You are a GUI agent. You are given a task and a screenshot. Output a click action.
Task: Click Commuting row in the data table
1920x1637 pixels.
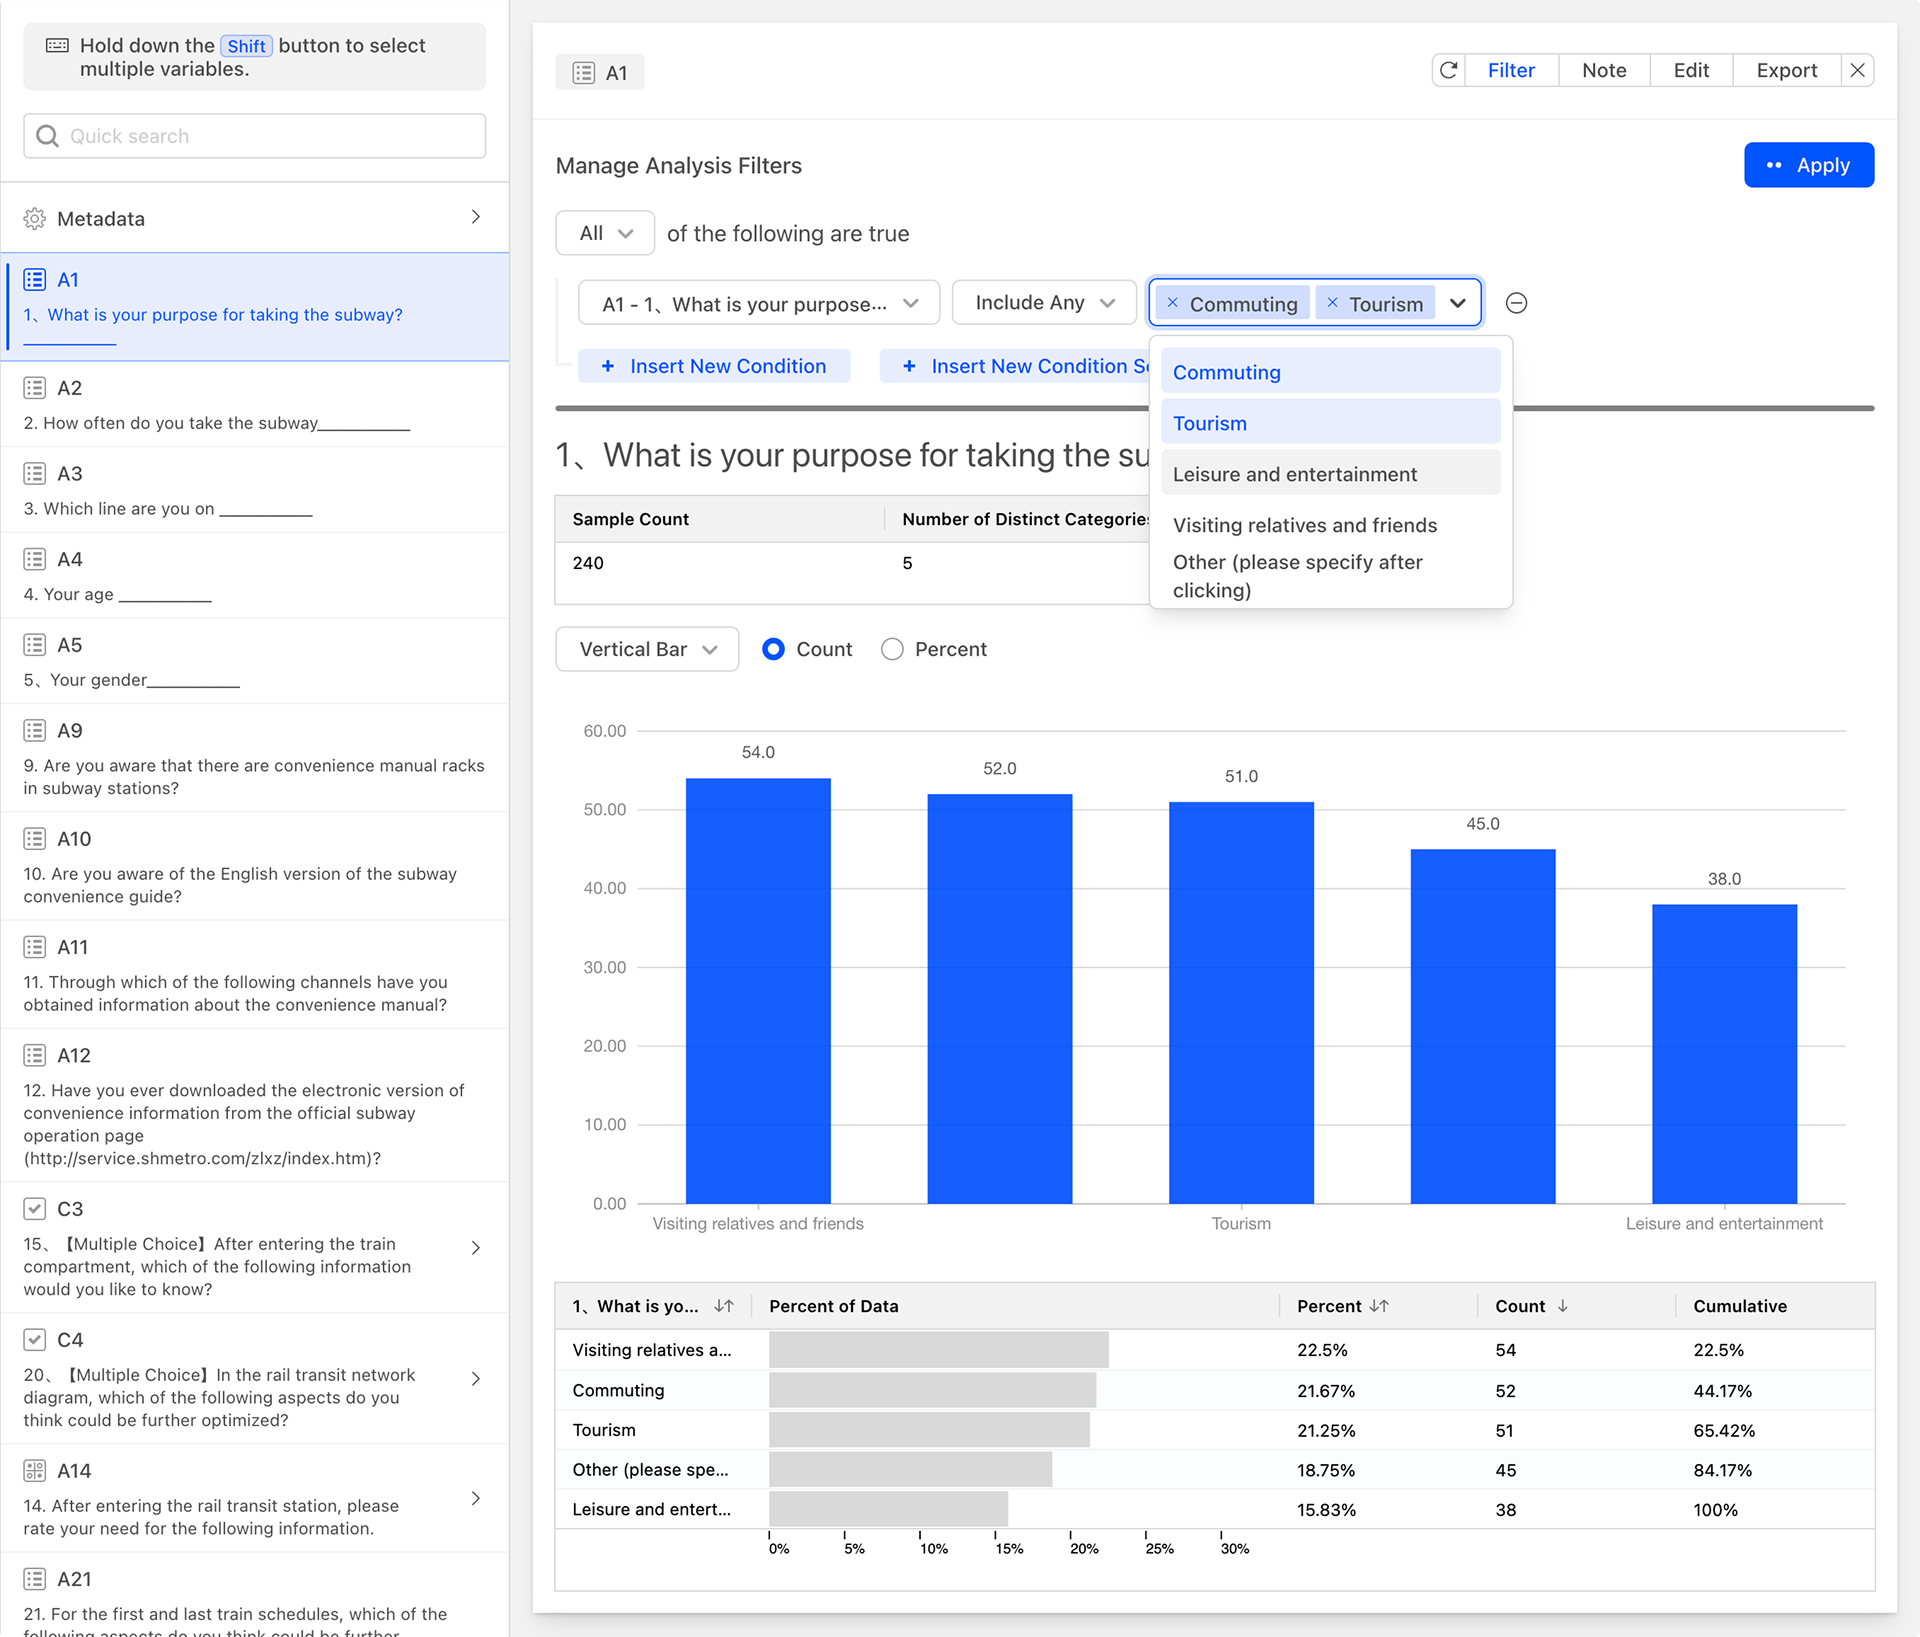pos(1214,1390)
